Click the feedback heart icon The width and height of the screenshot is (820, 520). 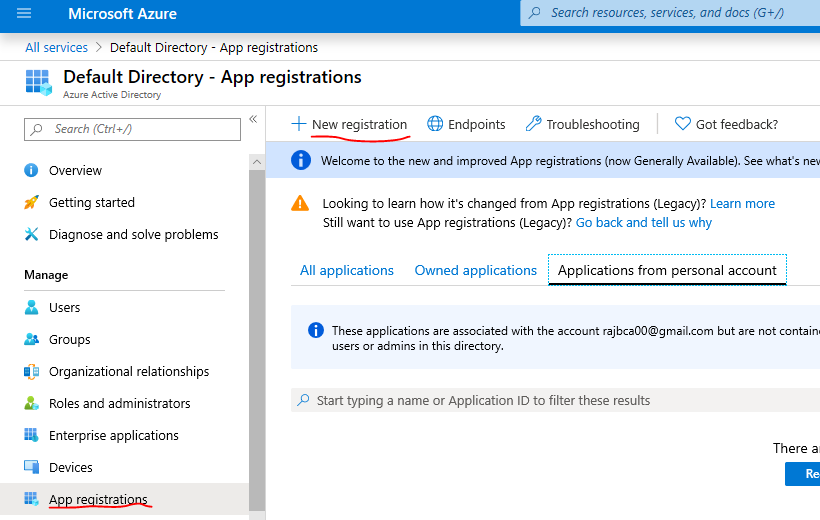(x=682, y=124)
